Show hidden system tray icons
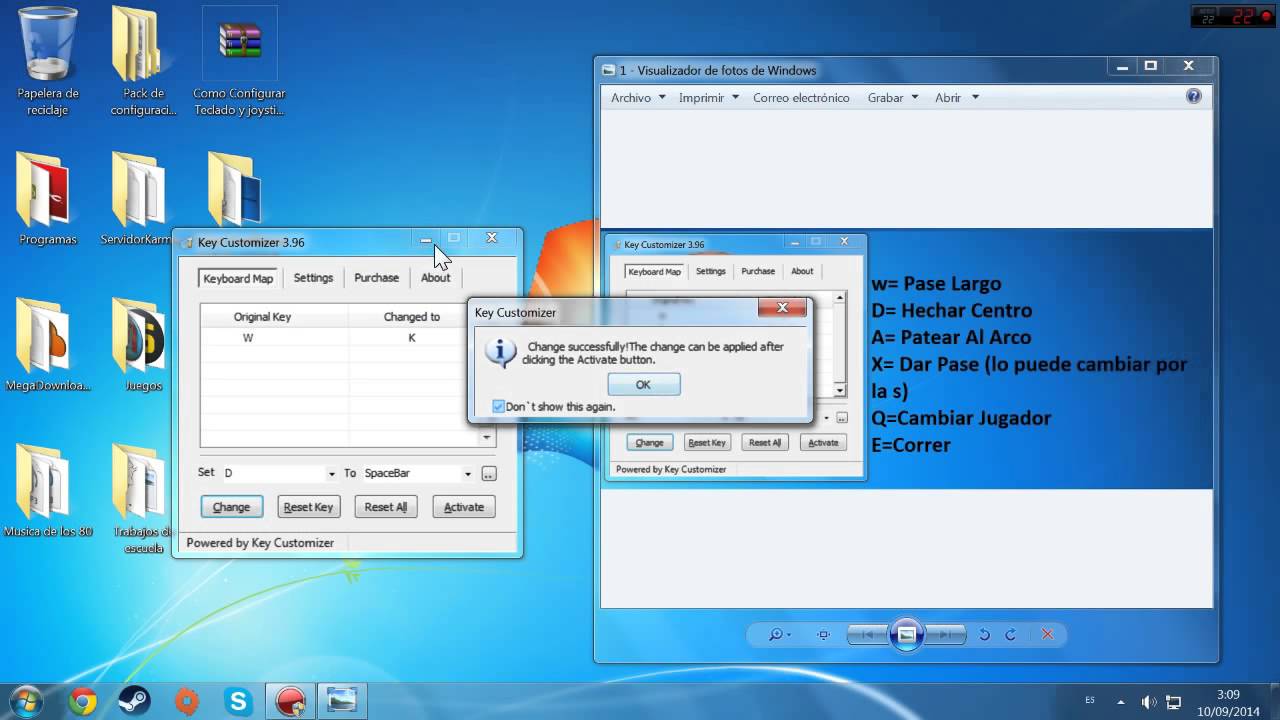 click(x=1120, y=702)
